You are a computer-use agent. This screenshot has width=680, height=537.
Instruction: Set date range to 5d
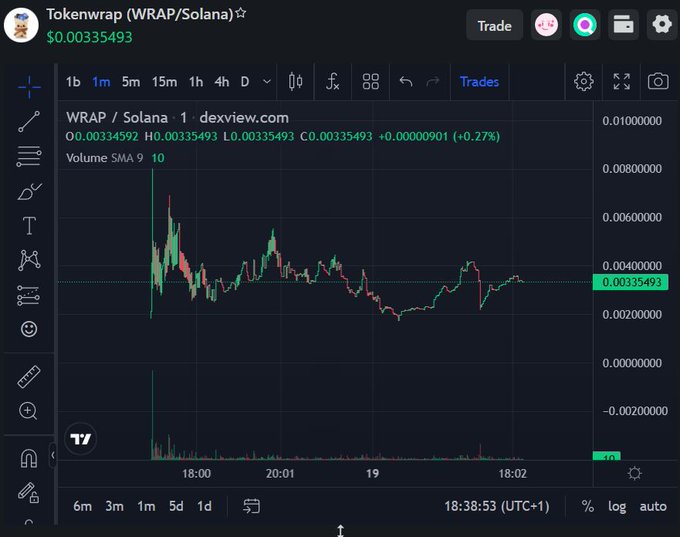[176, 506]
